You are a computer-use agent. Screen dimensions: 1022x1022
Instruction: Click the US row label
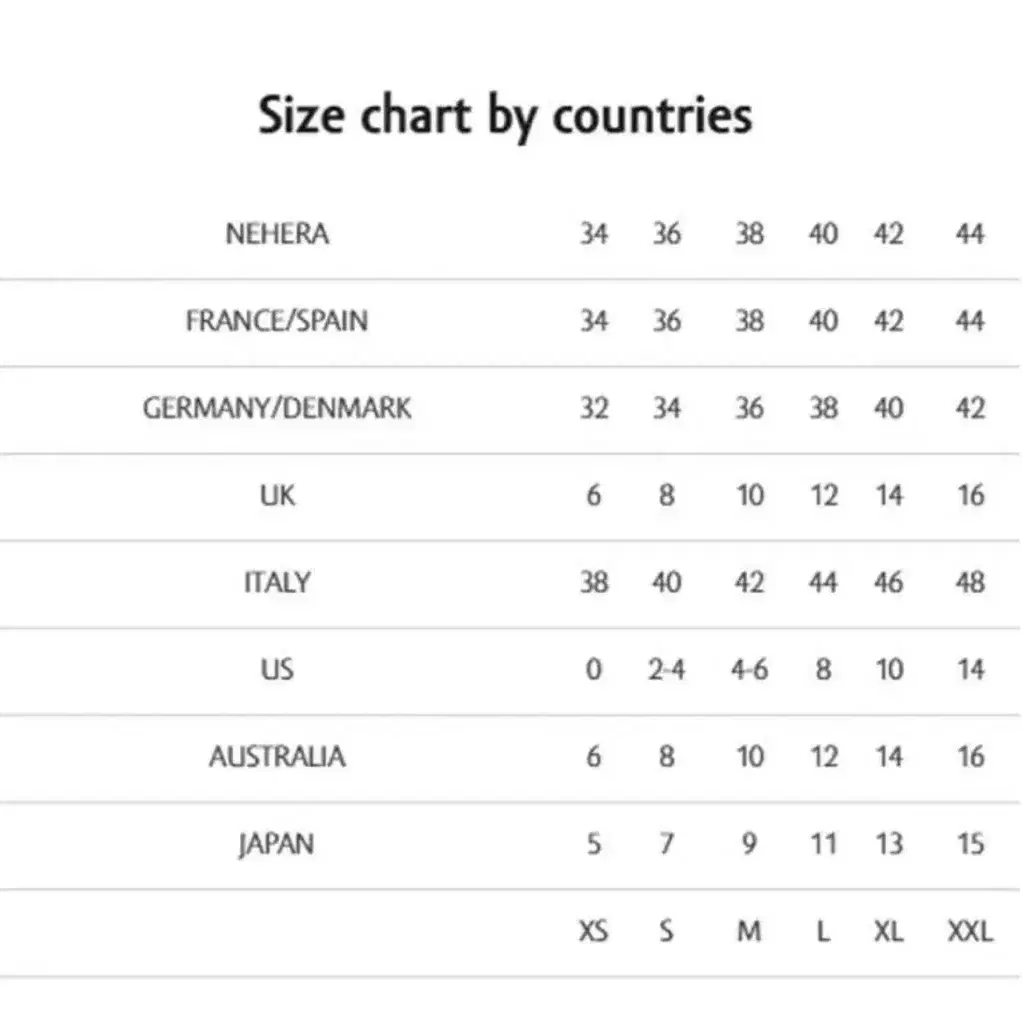point(277,669)
